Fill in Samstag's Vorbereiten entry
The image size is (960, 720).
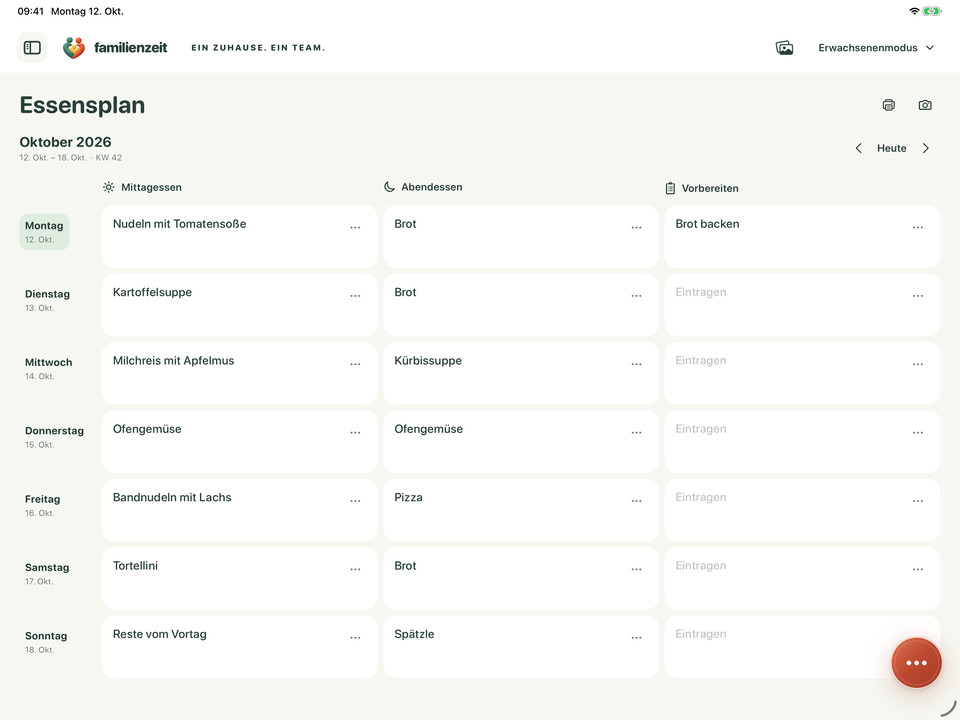point(802,579)
